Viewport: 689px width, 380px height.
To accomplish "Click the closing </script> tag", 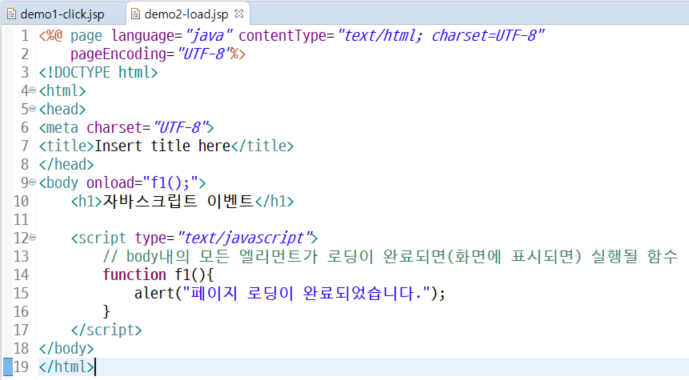I will click(106, 330).
